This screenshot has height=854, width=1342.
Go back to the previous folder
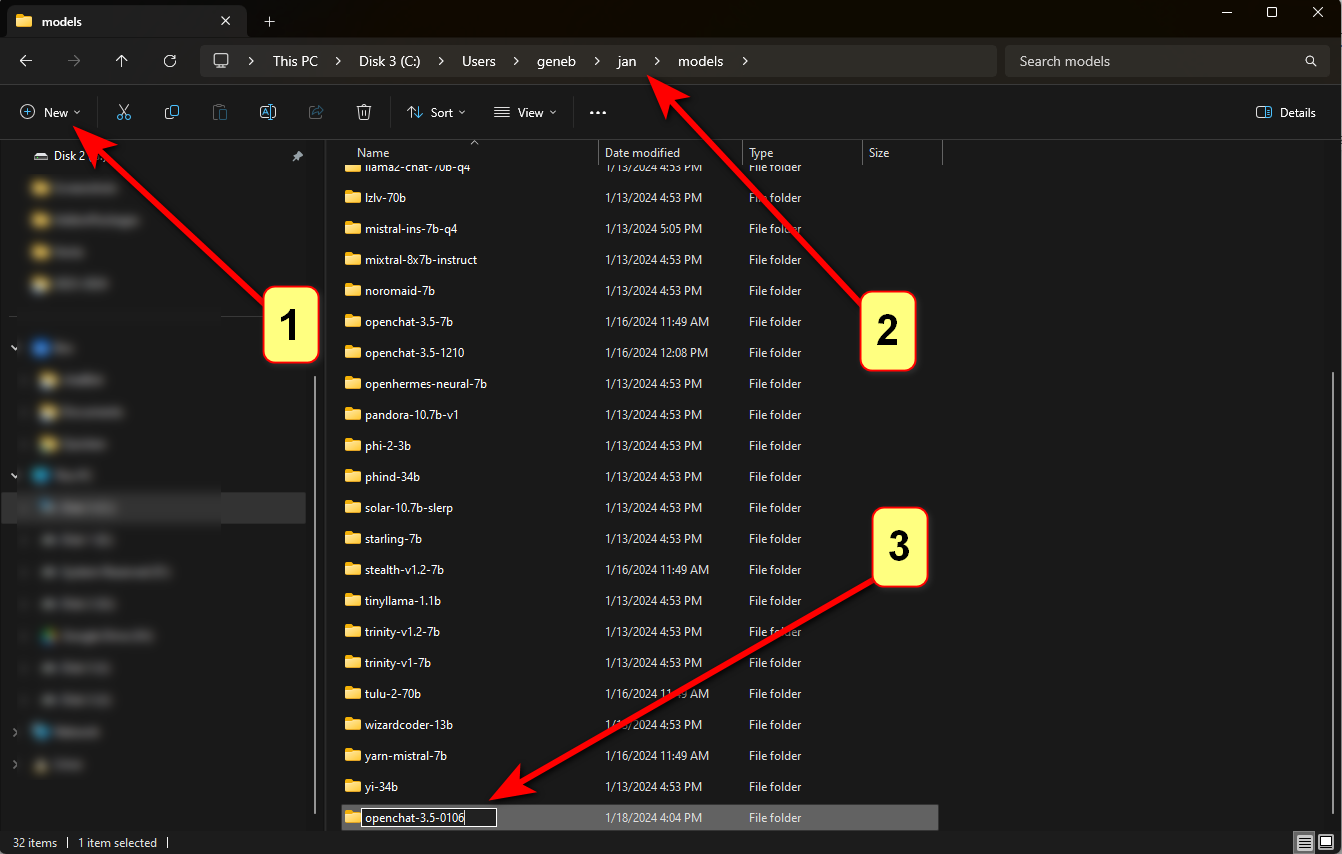[x=26, y=61]
